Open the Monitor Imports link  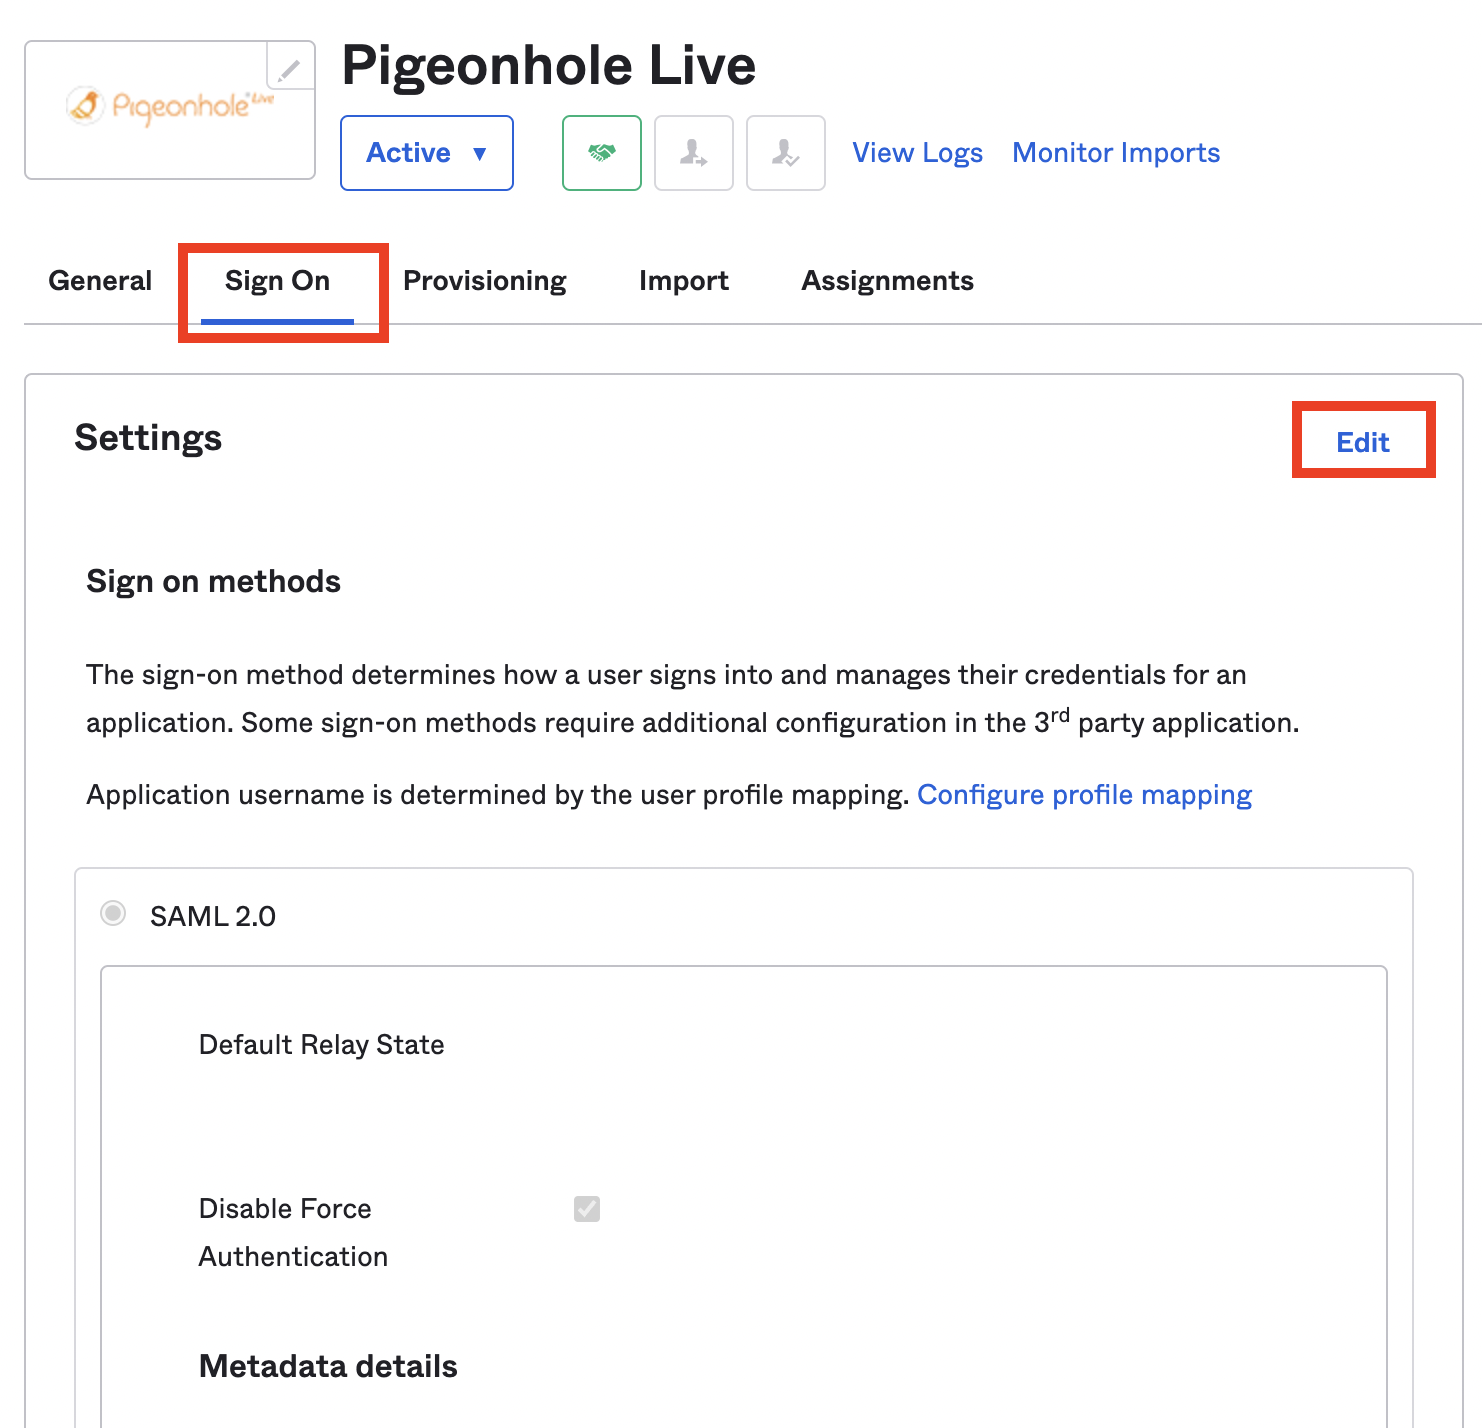coord(1116,153)
